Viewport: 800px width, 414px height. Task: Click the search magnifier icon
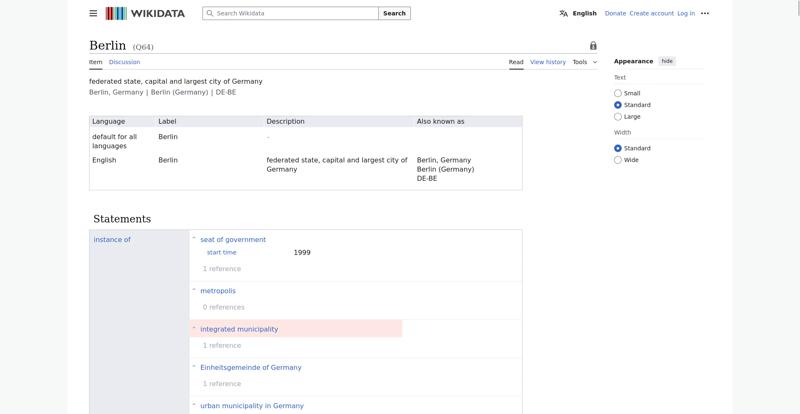click(x=210, y=13)
